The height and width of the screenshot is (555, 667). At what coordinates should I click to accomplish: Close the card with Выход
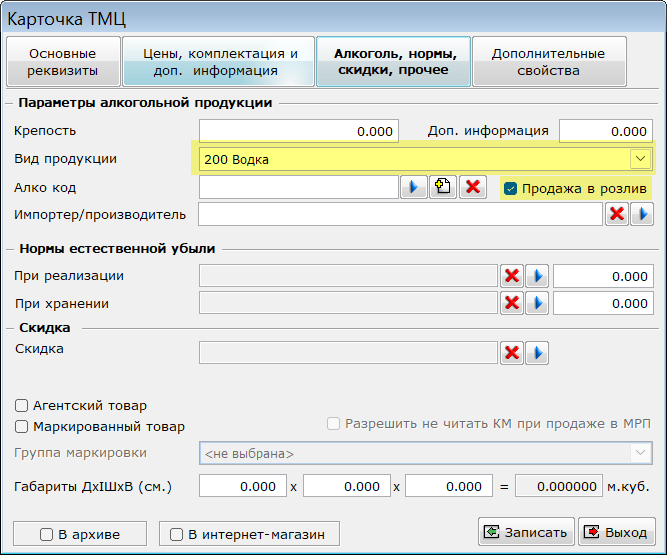(x=616, y=532)
